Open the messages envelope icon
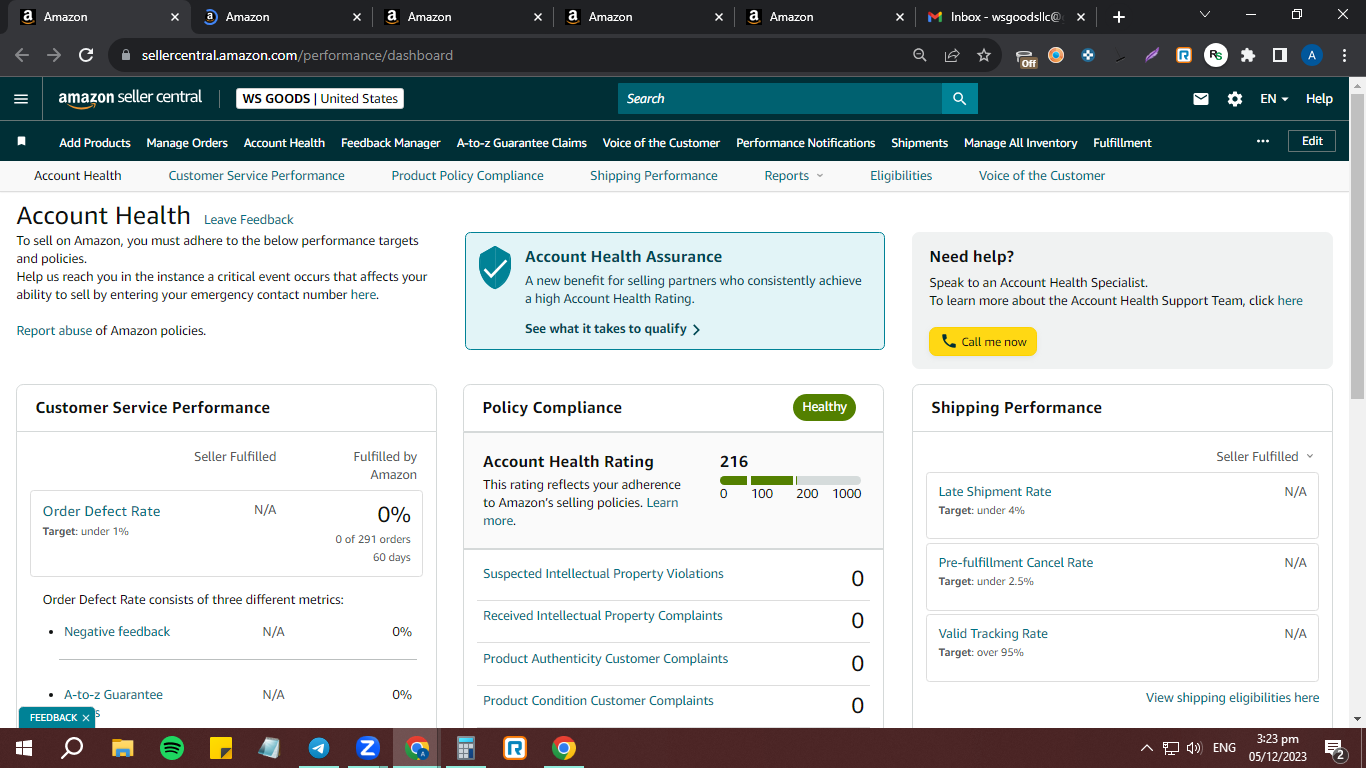Viewport: 1366px width, 768px height. click(x=1201, y=99)
